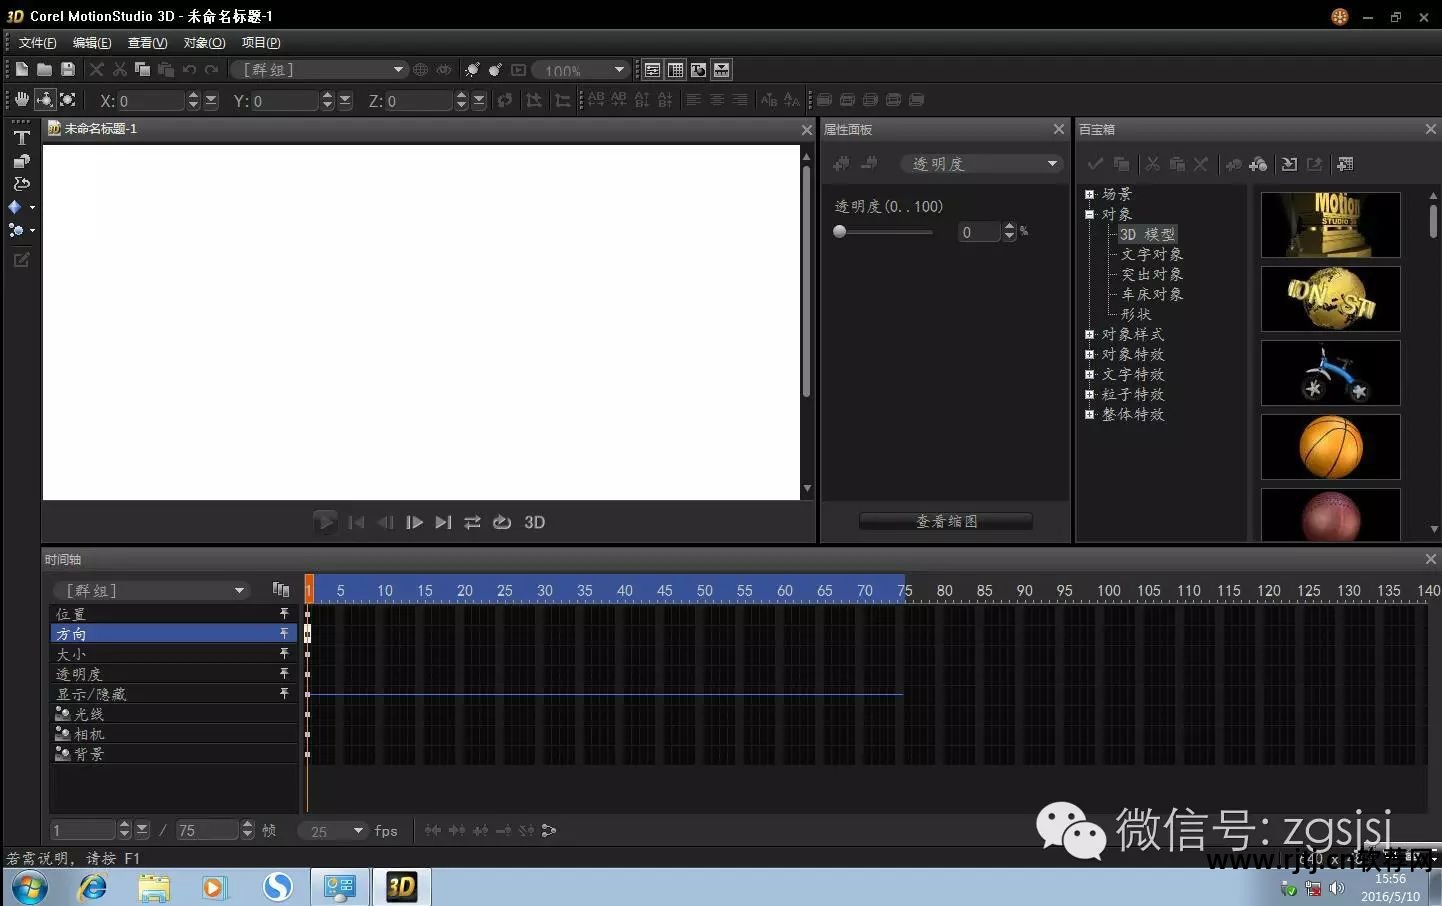The width and height of the screenshot is (1442, 906).
Task: Open Windows Explorer from the taskbar
Action: tap(154, 886)
